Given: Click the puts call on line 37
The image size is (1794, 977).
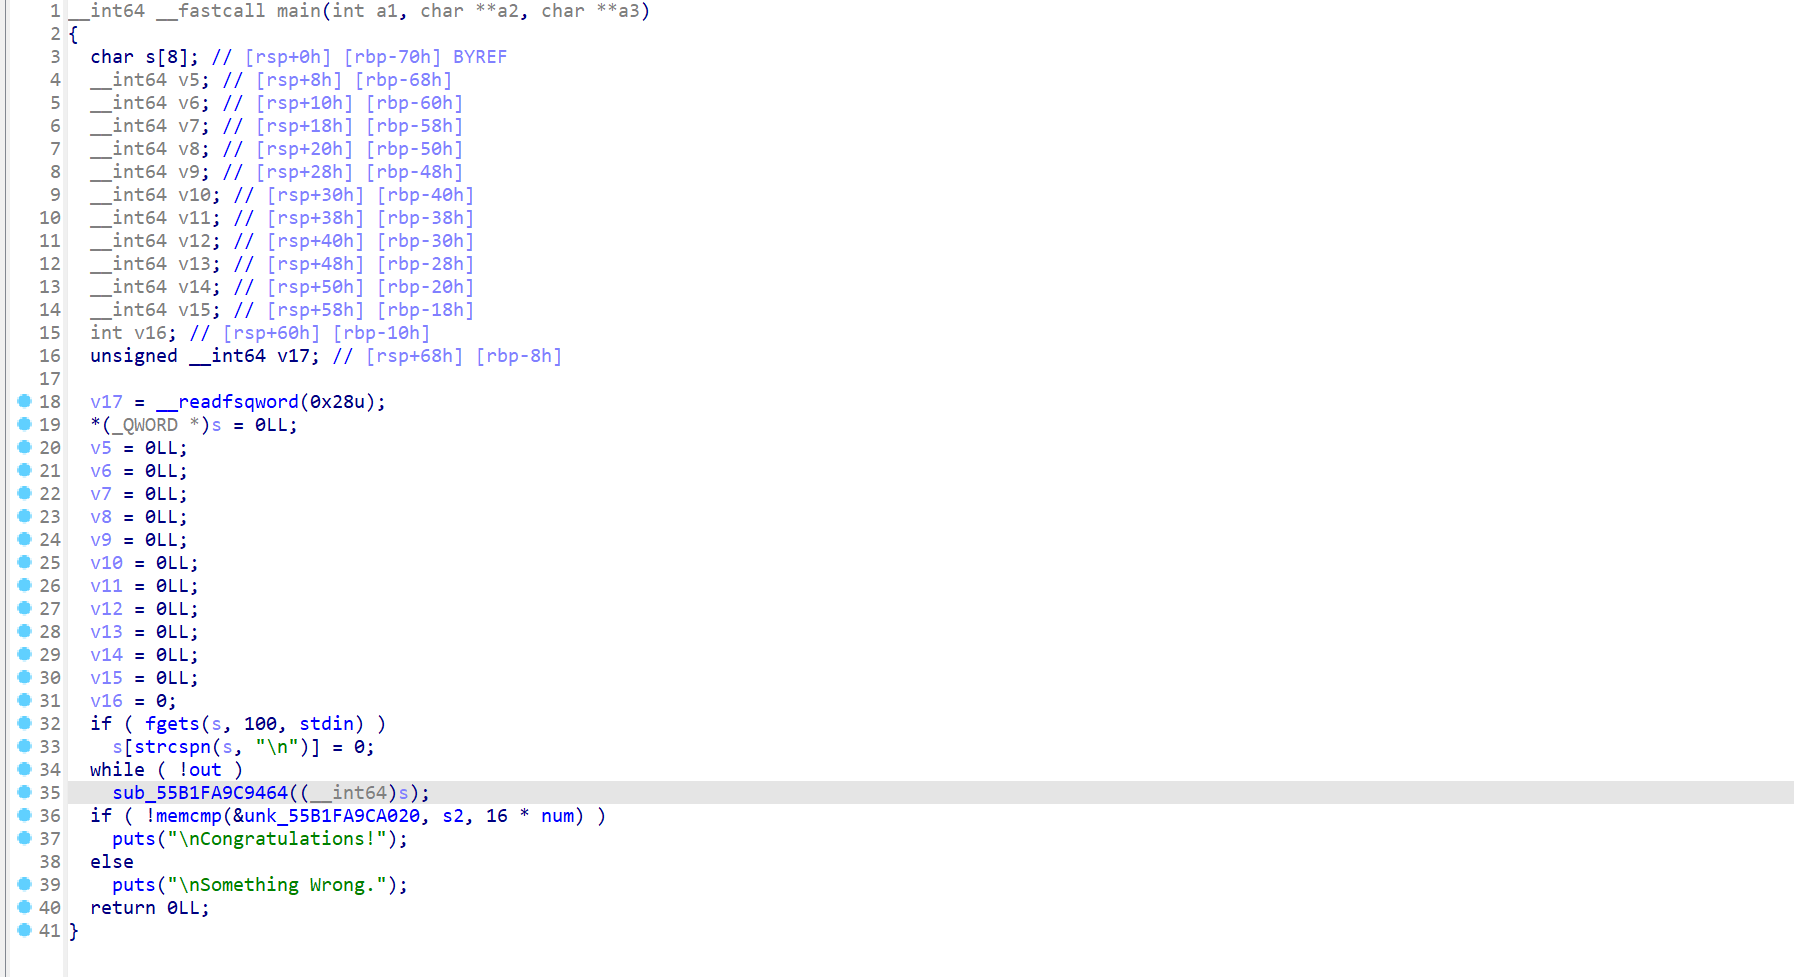Looking at the screenshot, I should click(x=134, y=839).
